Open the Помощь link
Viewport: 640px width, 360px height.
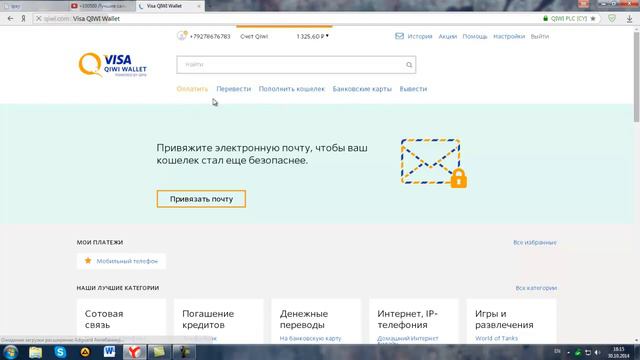[475, 36]
